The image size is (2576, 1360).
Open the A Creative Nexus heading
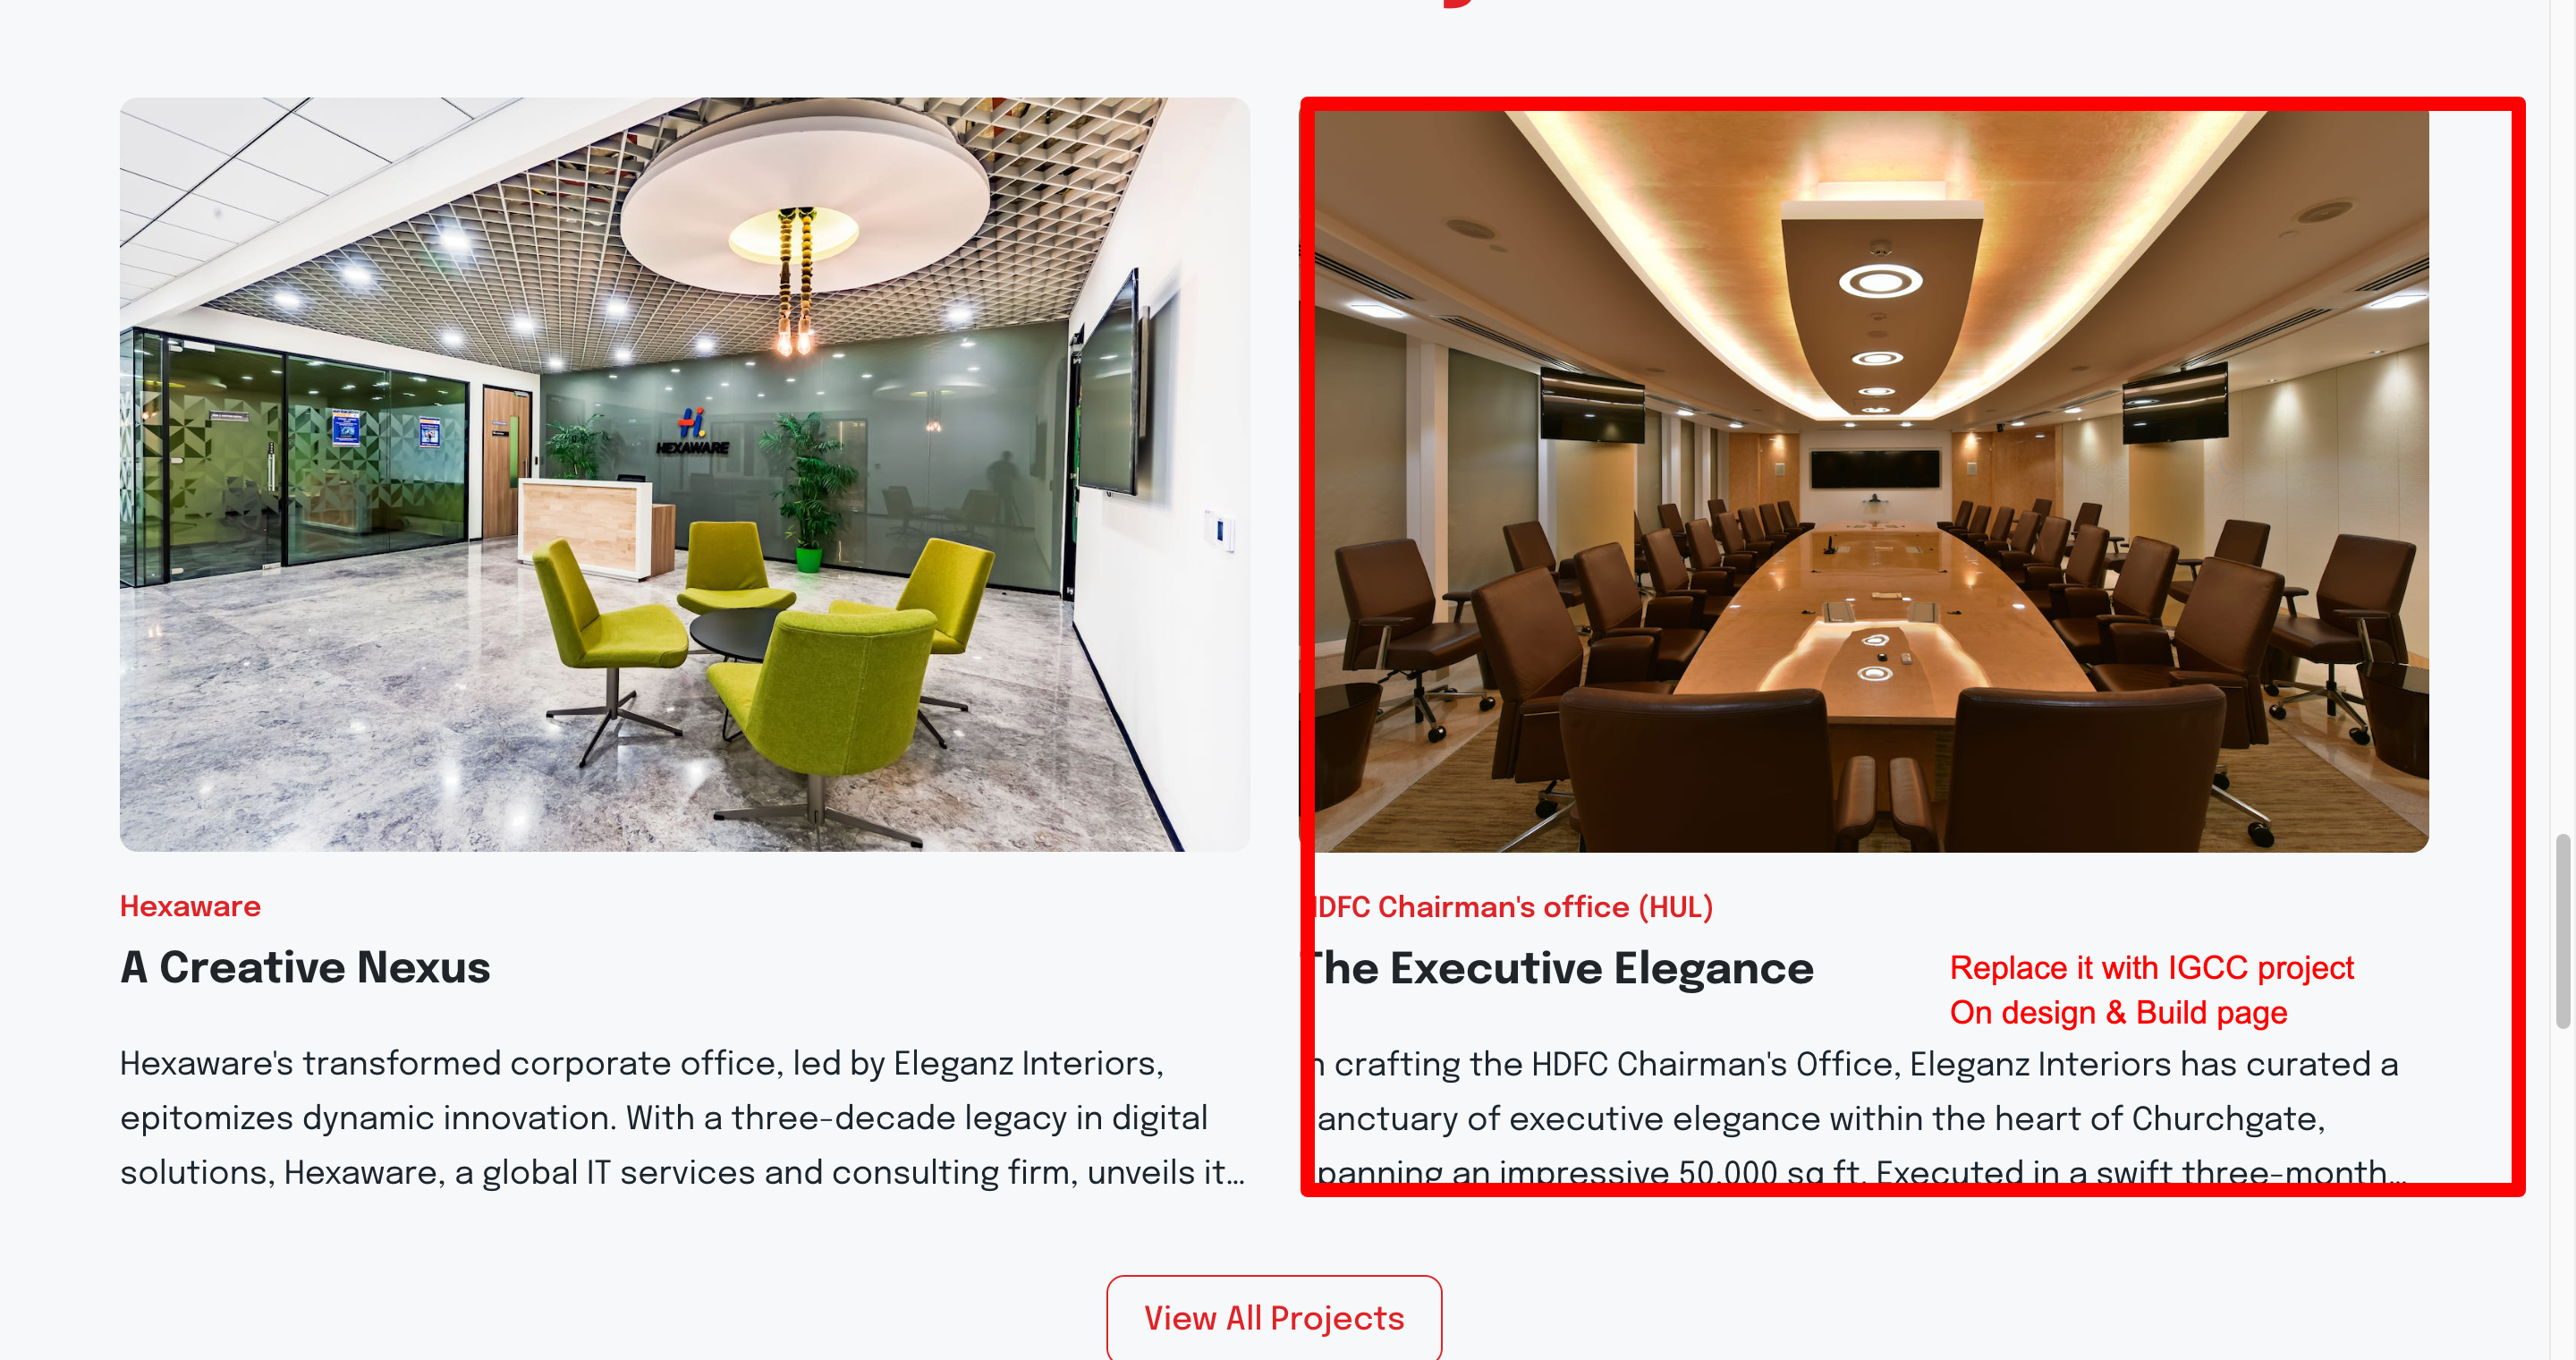click(305, 967)
